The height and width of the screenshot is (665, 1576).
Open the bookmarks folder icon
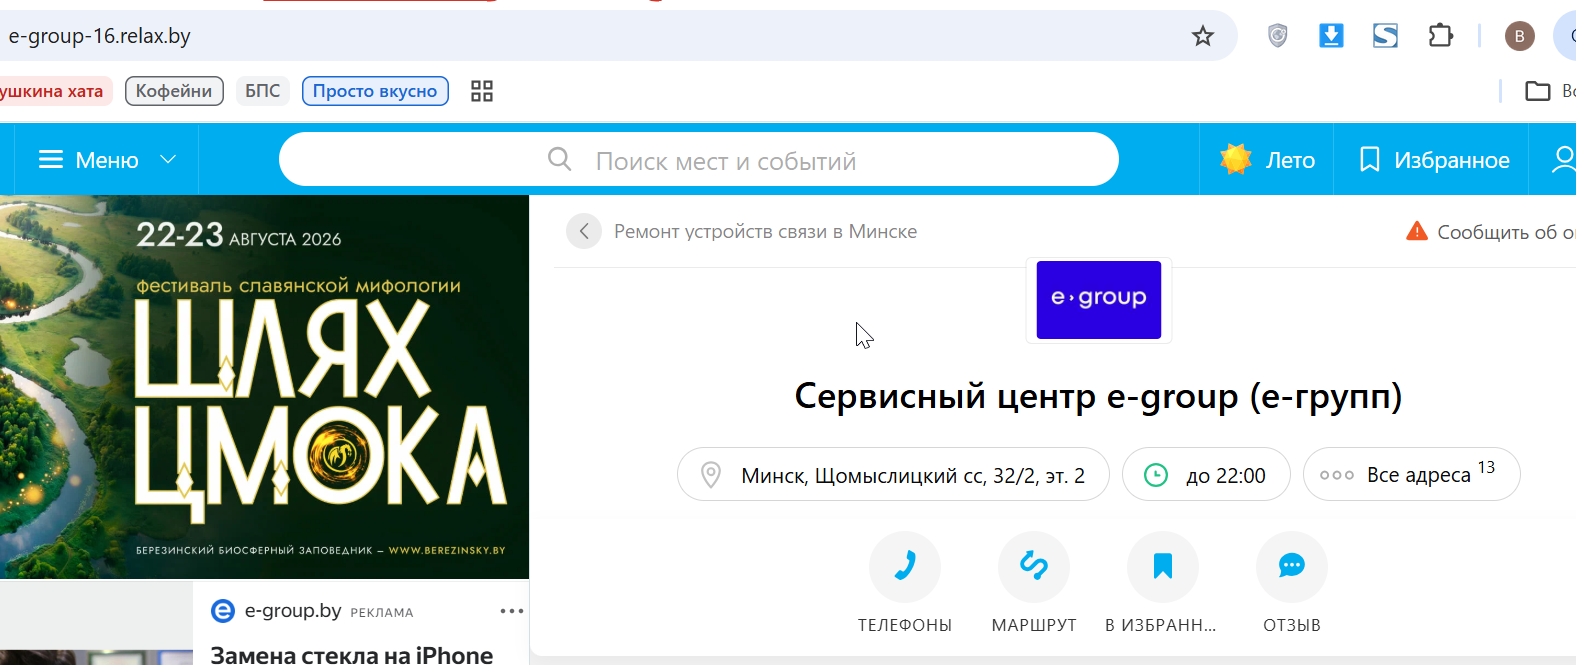tap(1537, 91)
